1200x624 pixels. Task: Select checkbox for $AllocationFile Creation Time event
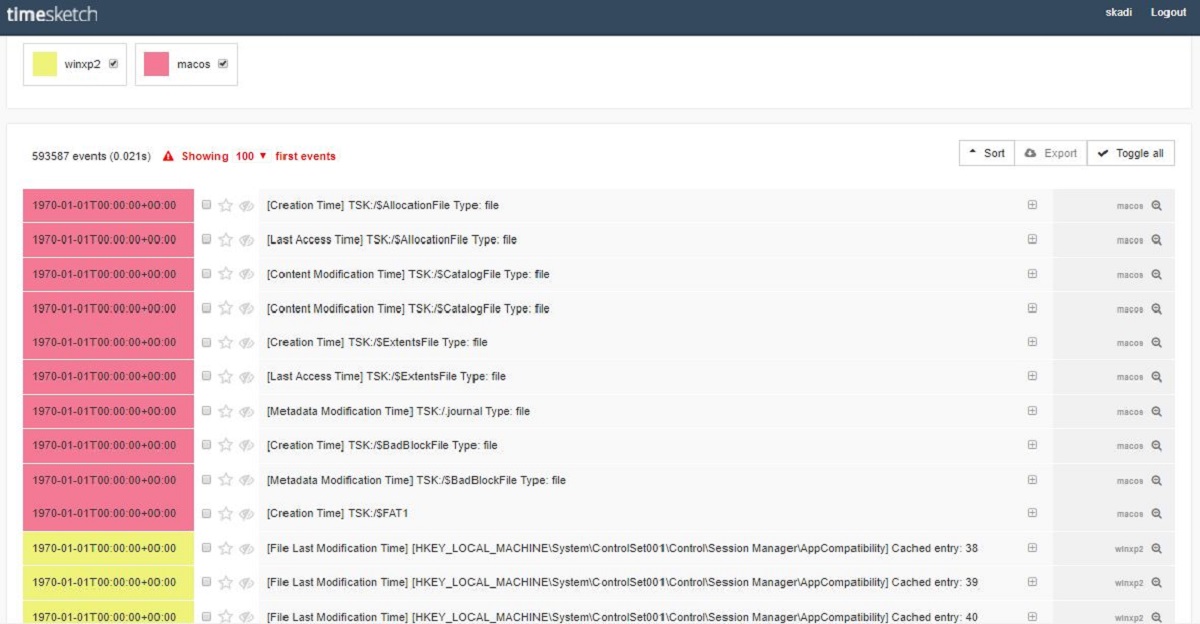click(x=206, y=205)
